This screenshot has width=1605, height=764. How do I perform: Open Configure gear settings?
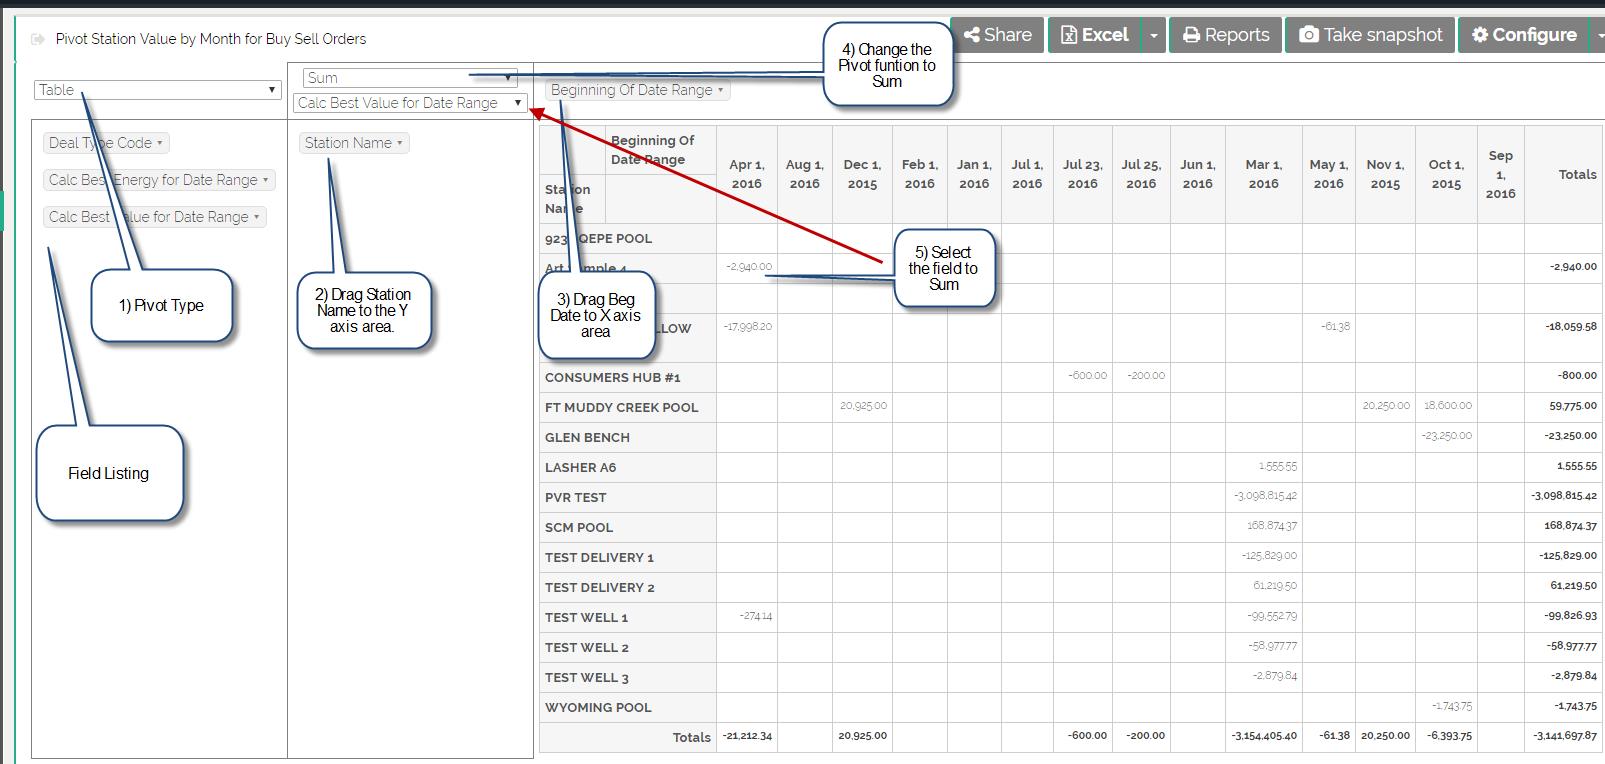click(x=1523, y=35)
